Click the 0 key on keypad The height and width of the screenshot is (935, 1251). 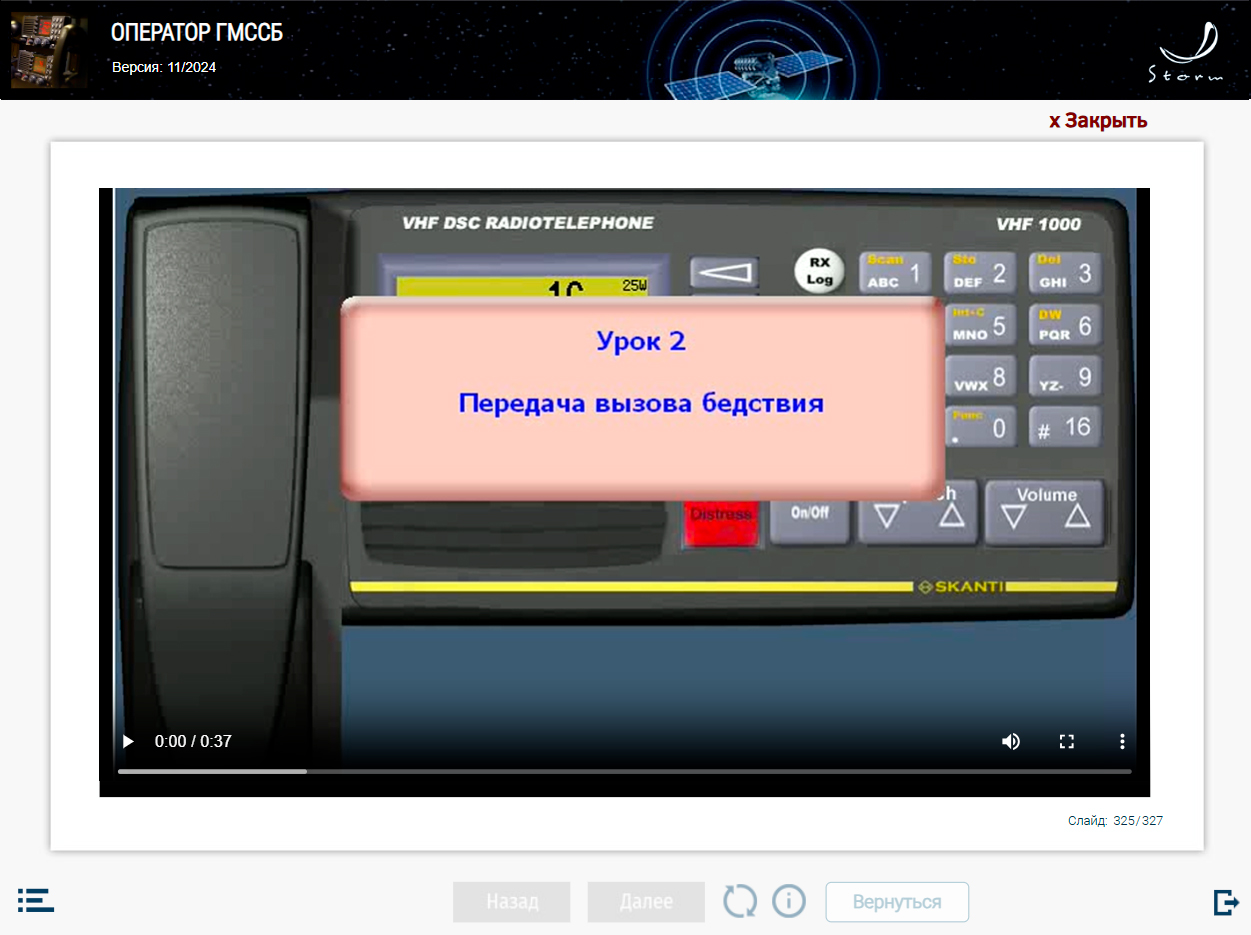coord(981,428)
